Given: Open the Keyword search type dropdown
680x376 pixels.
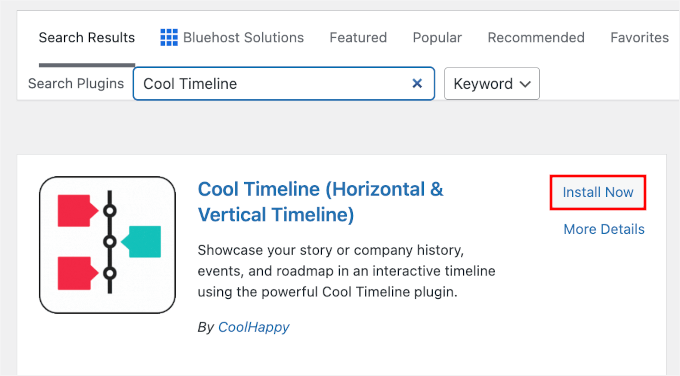Looking at the screenshot, I should 492,83.
